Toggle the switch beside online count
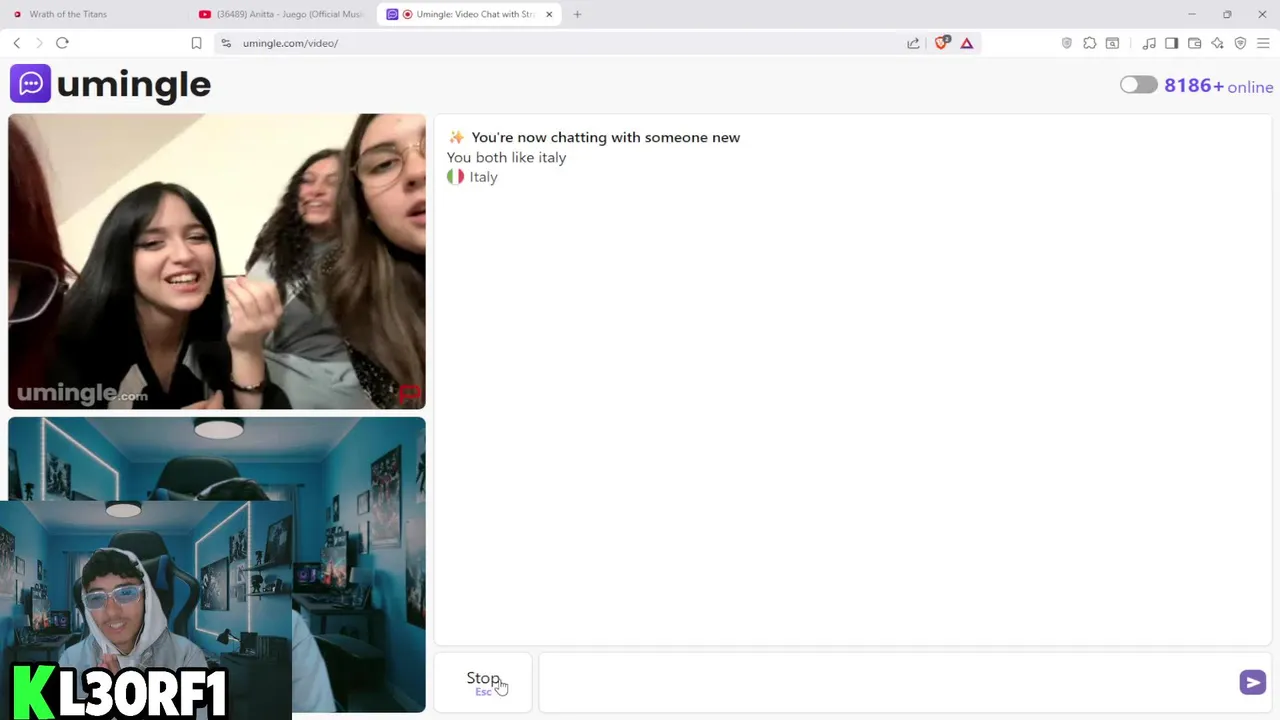Viewport: 1280px width, 720px height. (x=1138, y=85)
